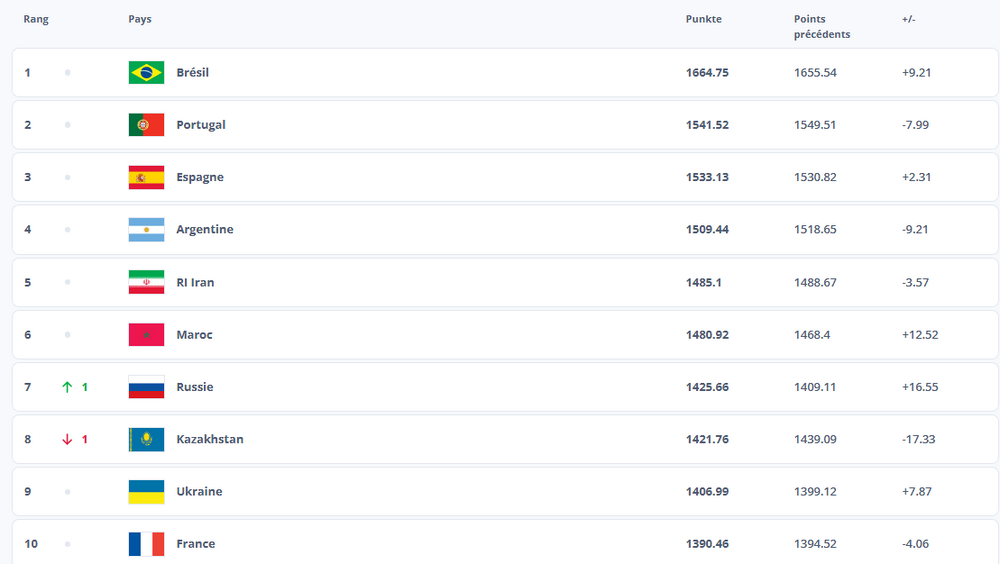The height and width of the screenshot is (564, 1000).
Task: Click the red down arrow for Kazakhstan
Action: 67,439
